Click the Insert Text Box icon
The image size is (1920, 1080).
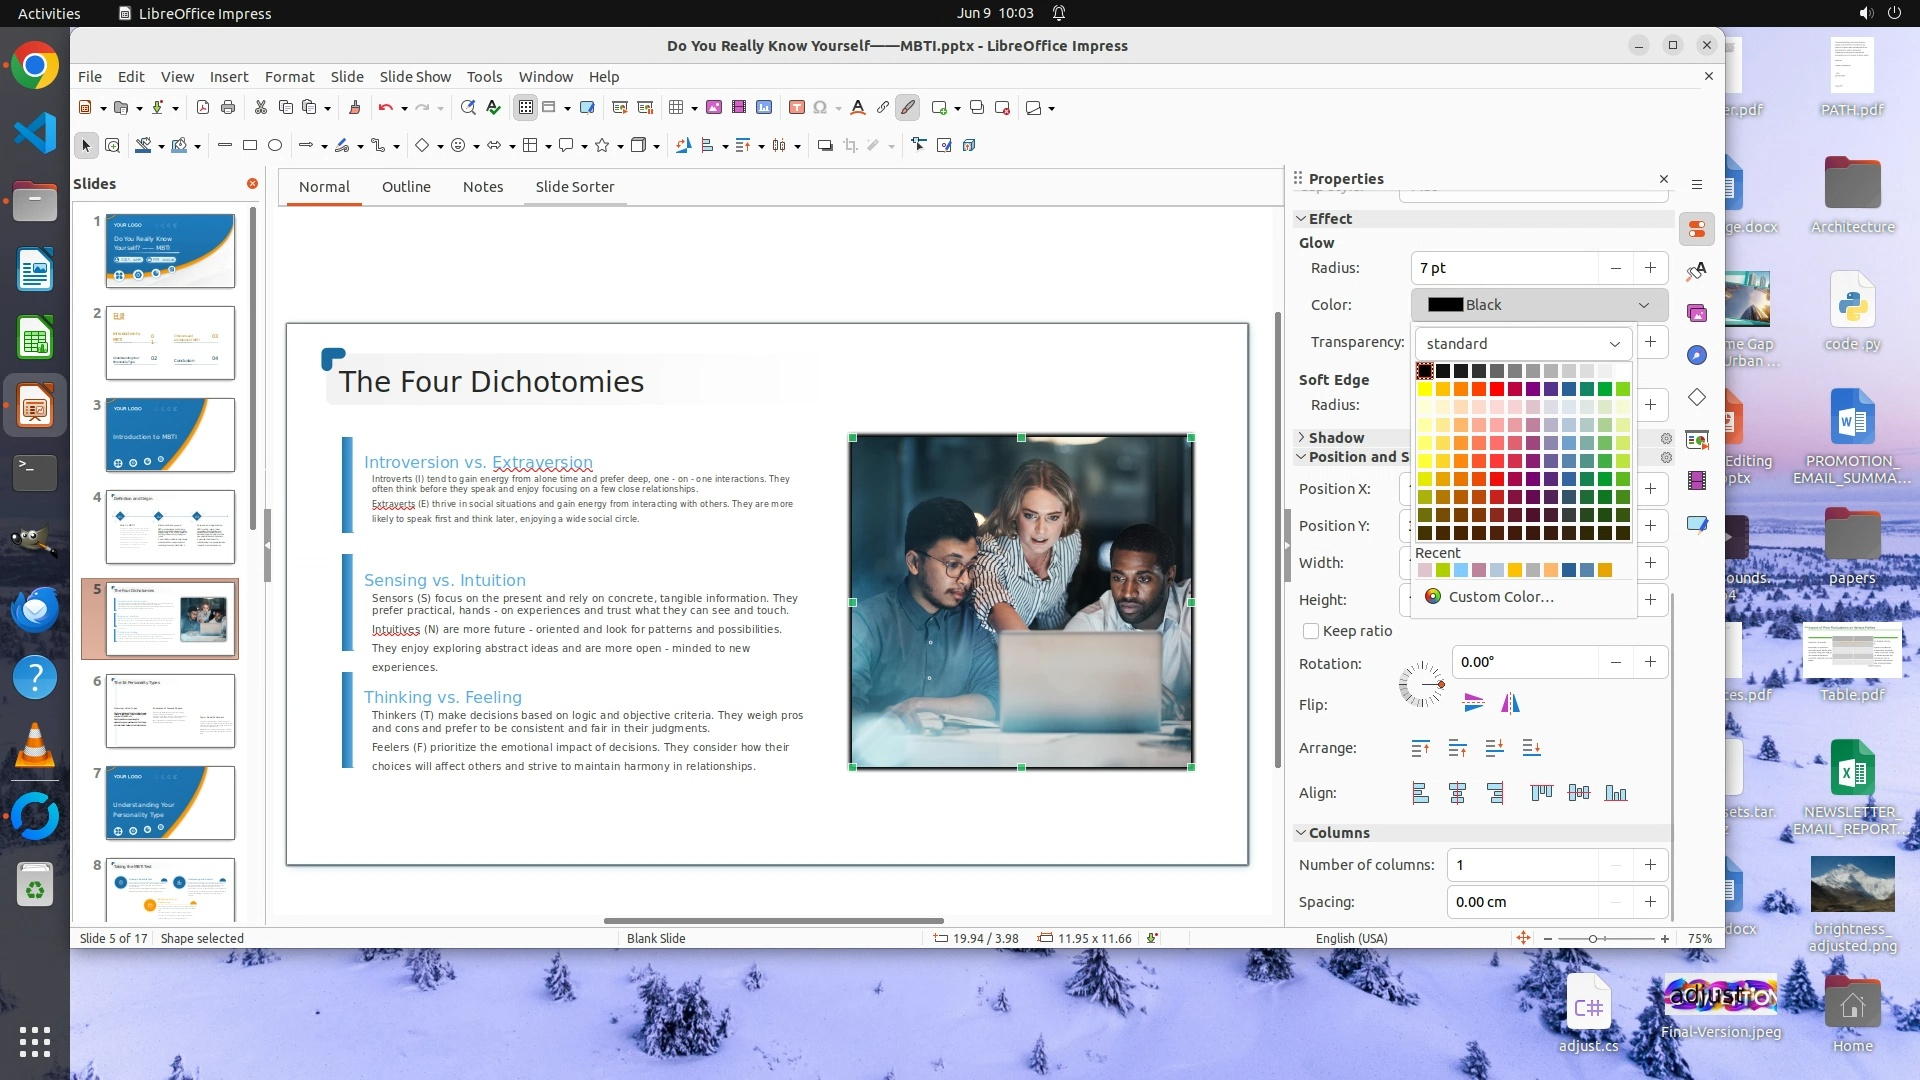click(x=796, y=108)
